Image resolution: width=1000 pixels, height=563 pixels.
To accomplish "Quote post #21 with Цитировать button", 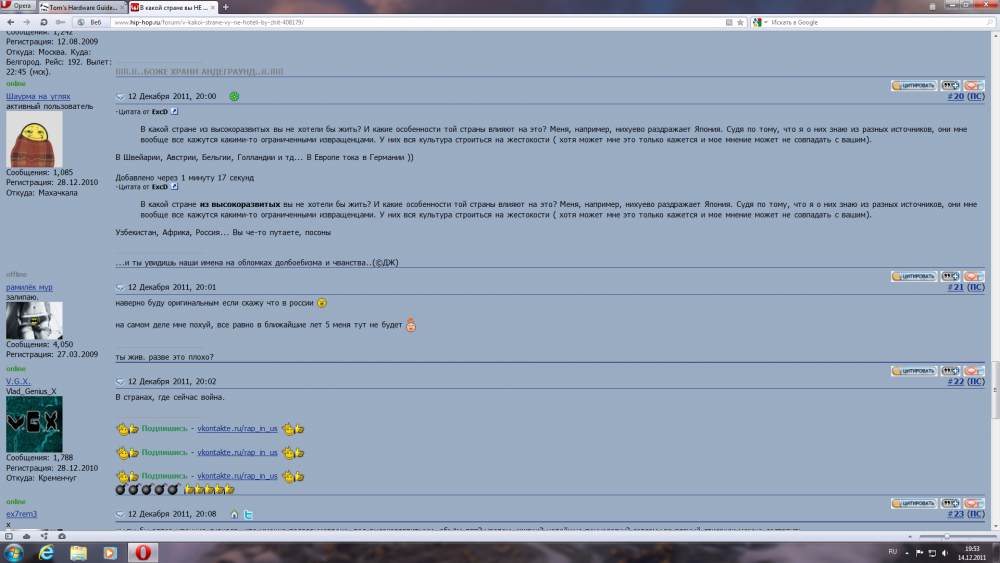I will tap(914, 276).
